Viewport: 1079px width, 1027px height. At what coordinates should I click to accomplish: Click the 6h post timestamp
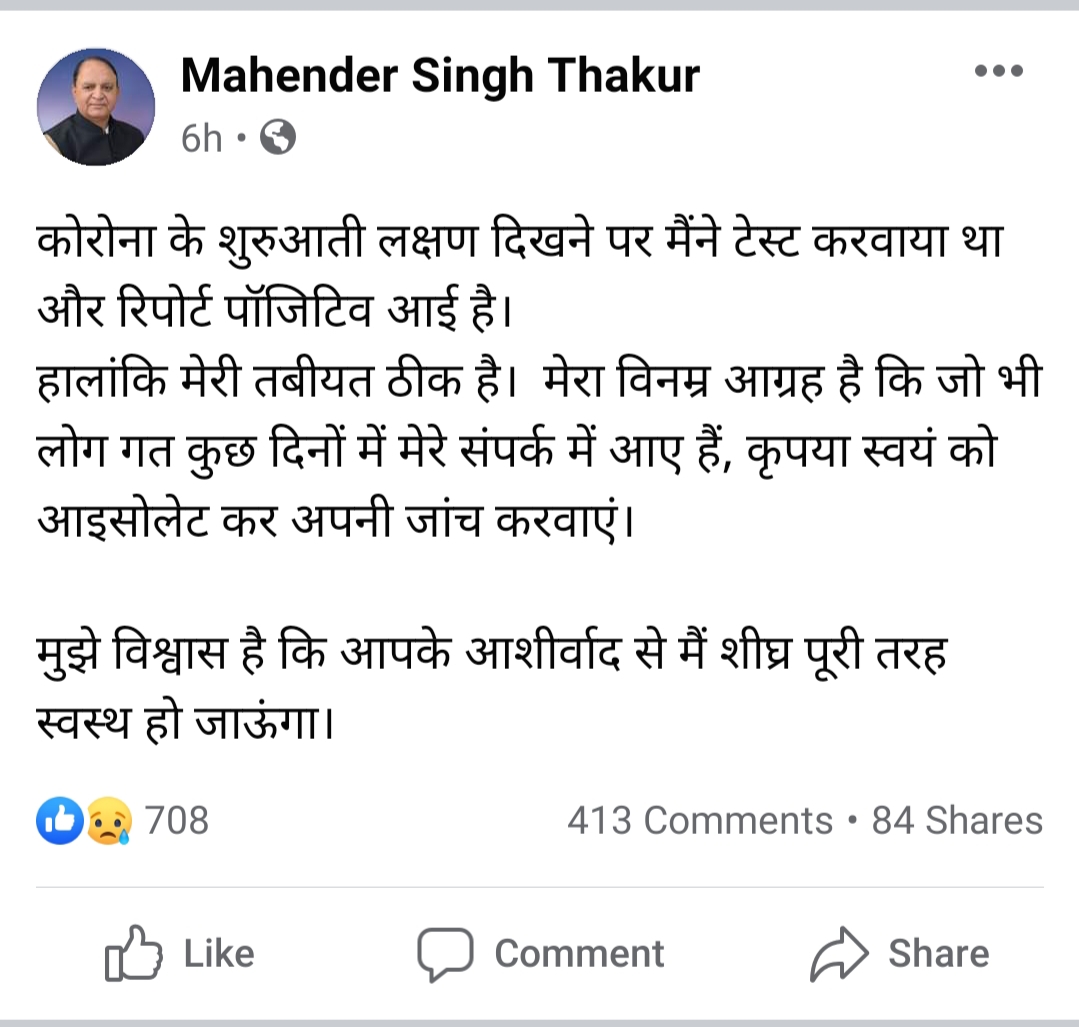201,138
